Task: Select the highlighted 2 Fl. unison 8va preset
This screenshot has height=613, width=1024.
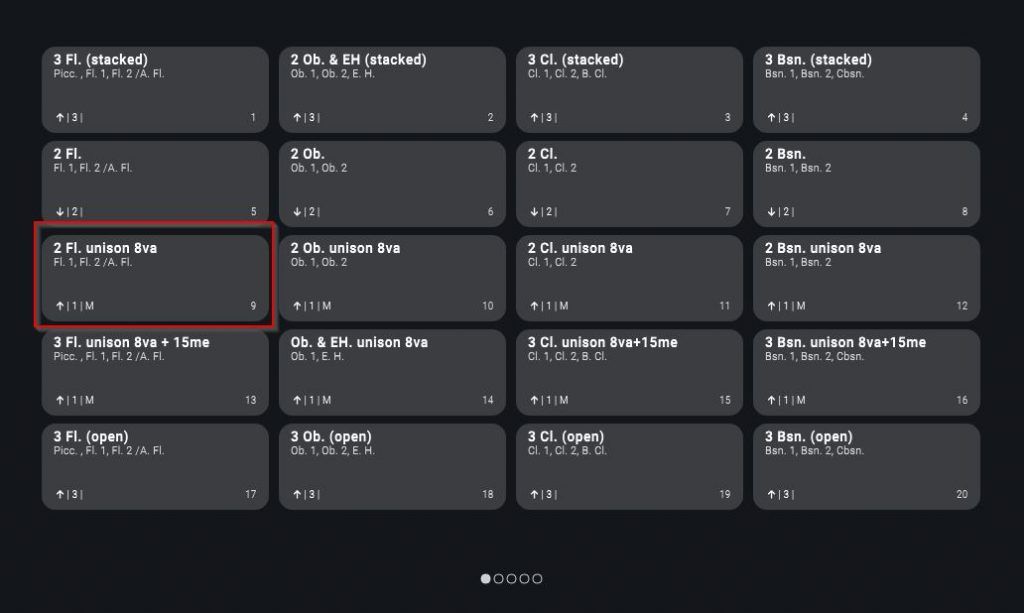Action: (155, 278)
